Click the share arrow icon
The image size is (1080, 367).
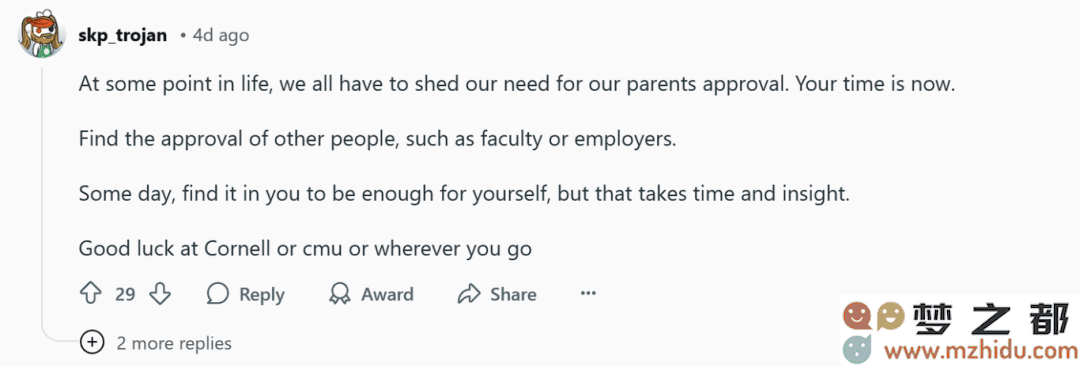click(468, 295)
